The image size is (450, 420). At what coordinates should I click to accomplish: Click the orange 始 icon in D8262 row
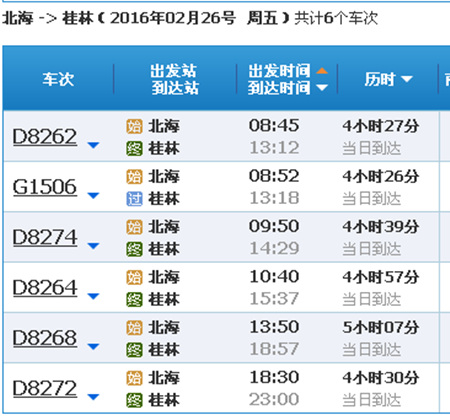point(134,127)
